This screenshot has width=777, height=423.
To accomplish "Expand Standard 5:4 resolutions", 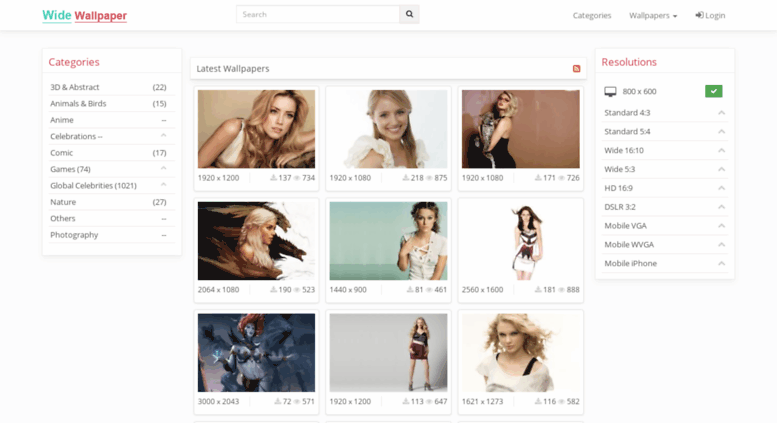I will 722,132.
